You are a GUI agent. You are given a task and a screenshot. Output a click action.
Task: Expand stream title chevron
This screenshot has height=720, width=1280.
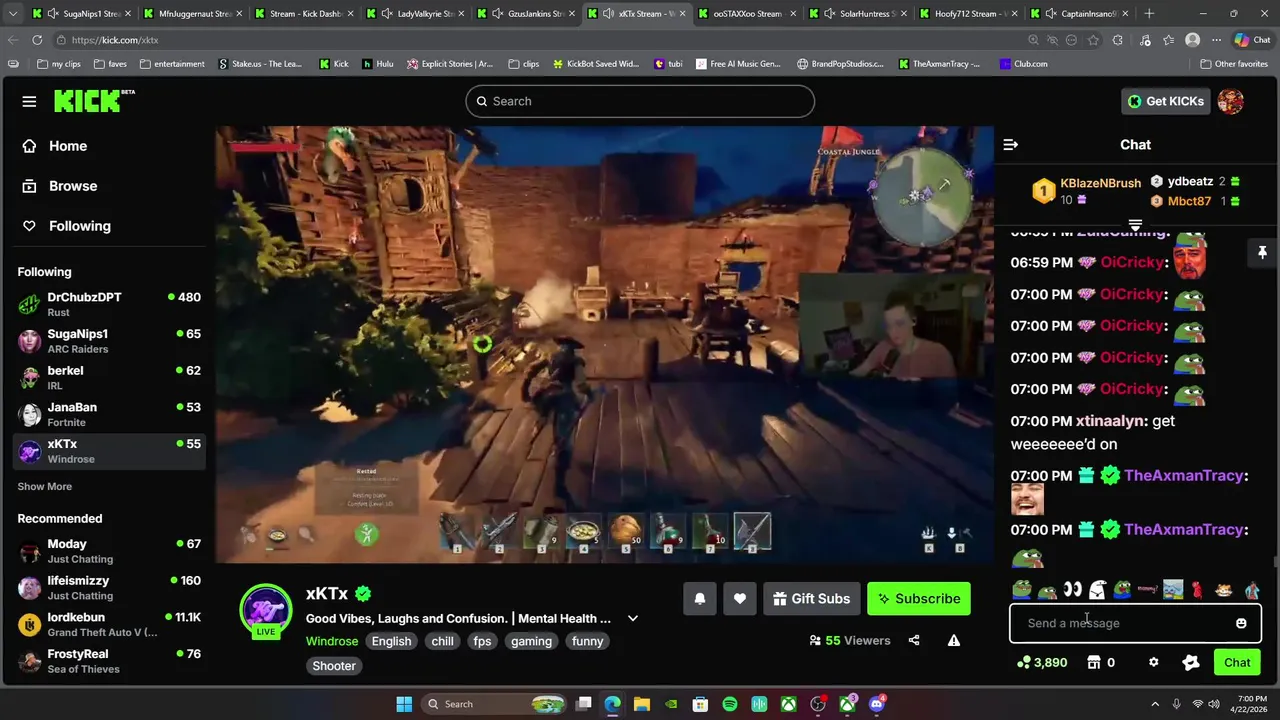point(633,618)
